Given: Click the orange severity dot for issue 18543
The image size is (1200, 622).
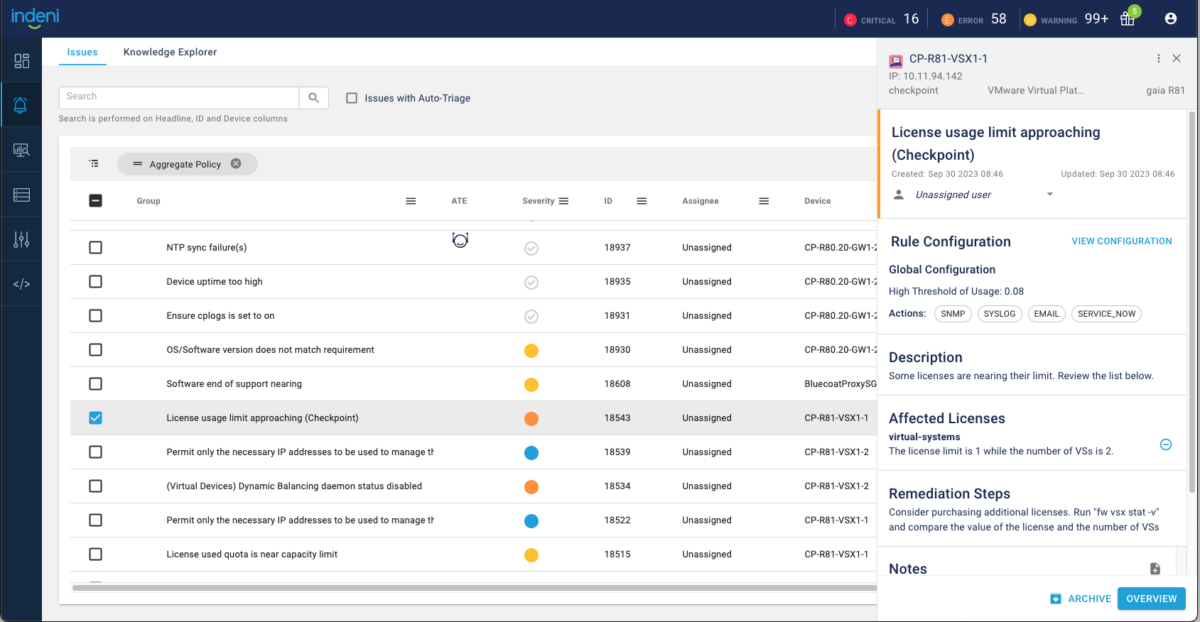Looking at the screenshot, I should pos(531,417).
